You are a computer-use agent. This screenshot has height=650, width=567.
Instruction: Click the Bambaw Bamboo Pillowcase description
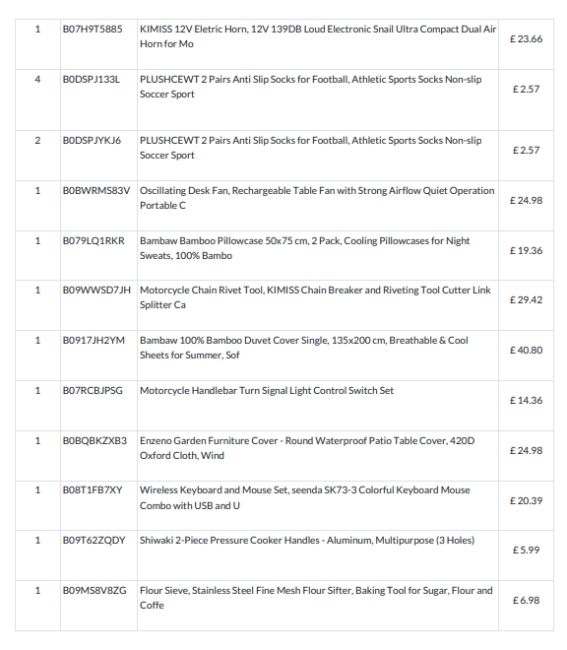[305, 248]
